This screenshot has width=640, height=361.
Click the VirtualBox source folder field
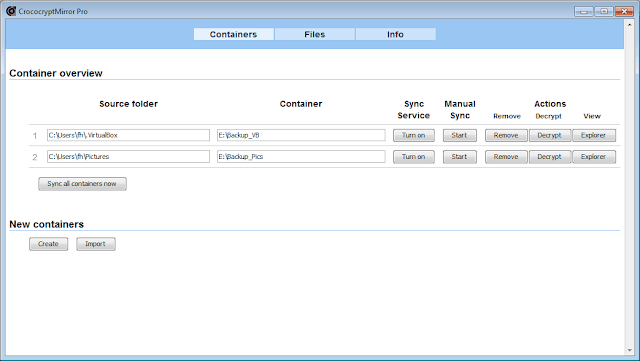[x=128, y=135]
